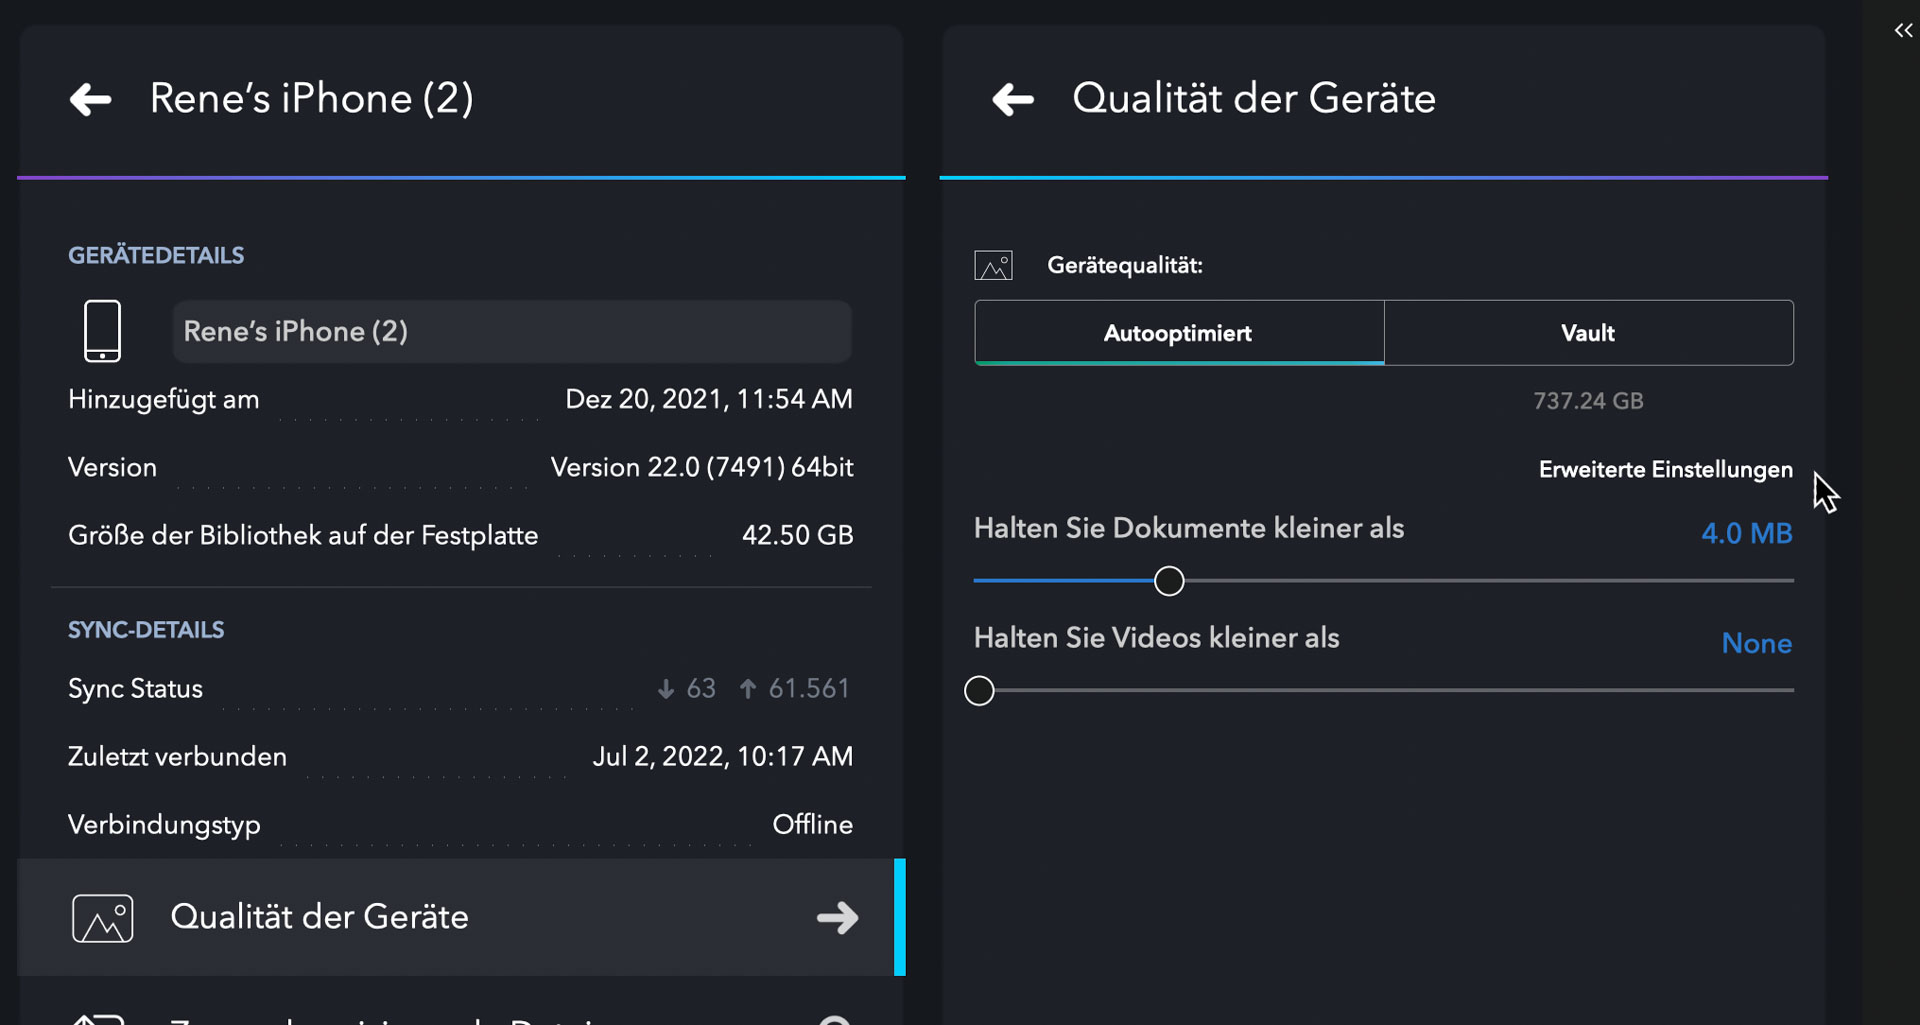Click the Offline connection type value

tap(812, 825)
